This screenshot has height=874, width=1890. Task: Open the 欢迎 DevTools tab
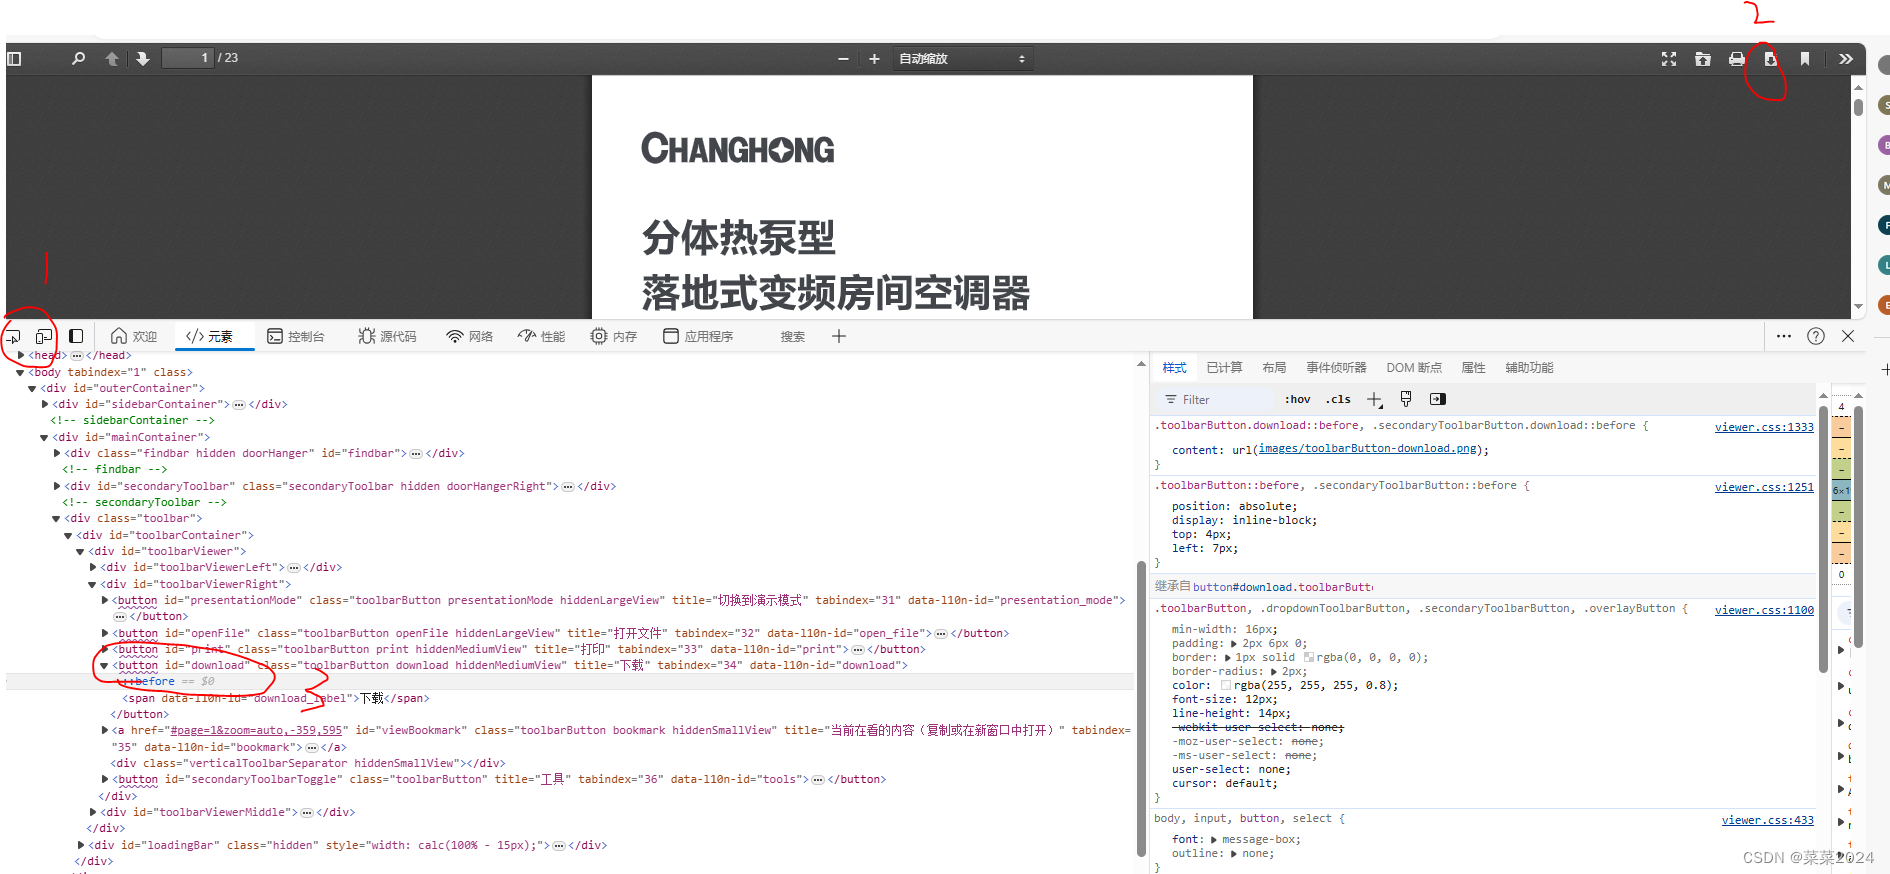point(134,337)
